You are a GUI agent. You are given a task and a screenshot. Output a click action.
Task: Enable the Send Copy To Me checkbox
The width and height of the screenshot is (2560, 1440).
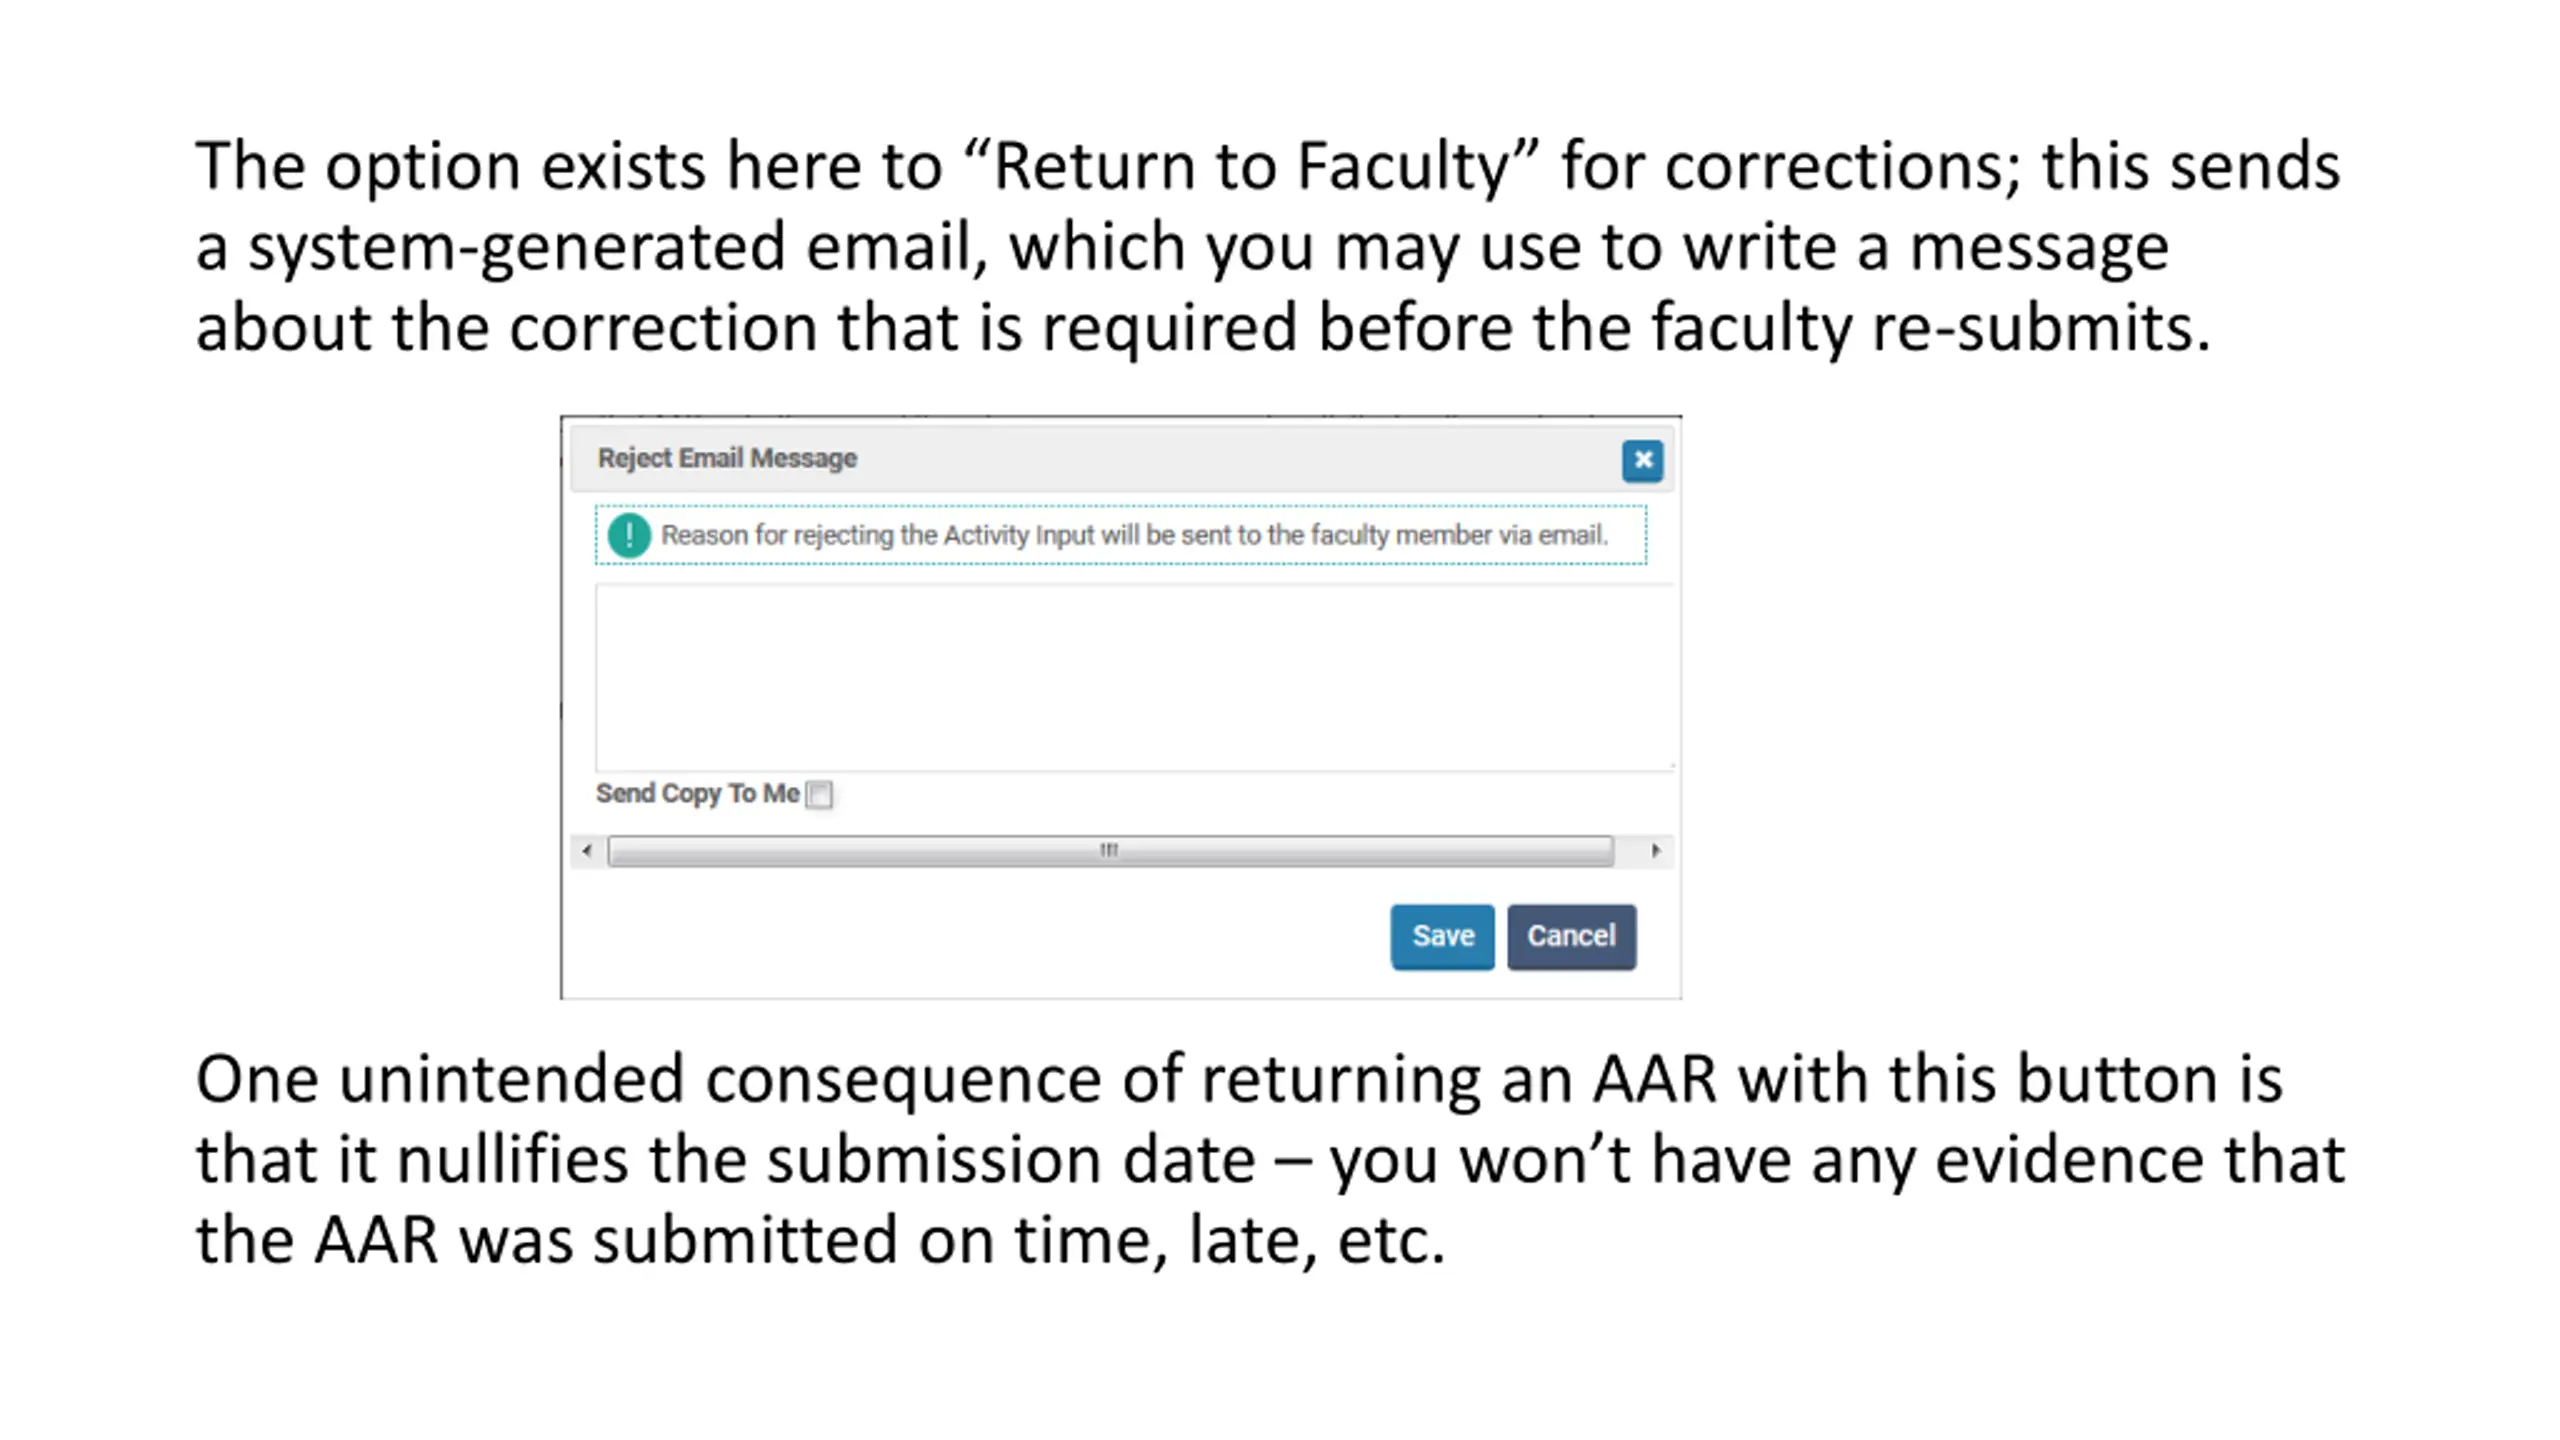[x=819, y=794]
